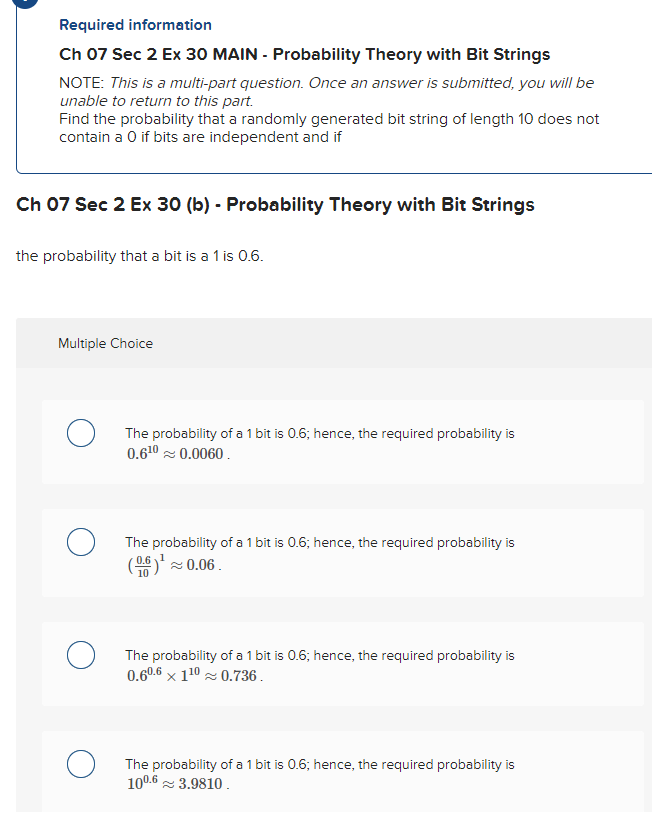
Task: Click the Required information heading link
Action: coord(135,24)
